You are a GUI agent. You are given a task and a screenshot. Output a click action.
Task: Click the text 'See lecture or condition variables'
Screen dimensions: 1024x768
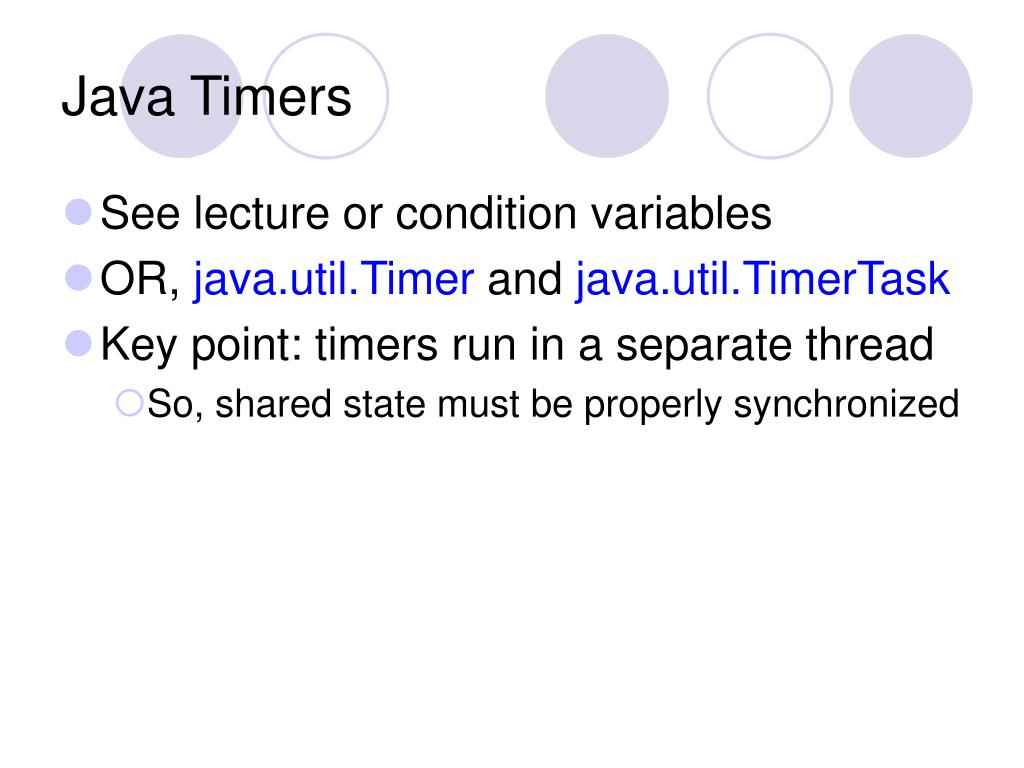coord(437,214)
